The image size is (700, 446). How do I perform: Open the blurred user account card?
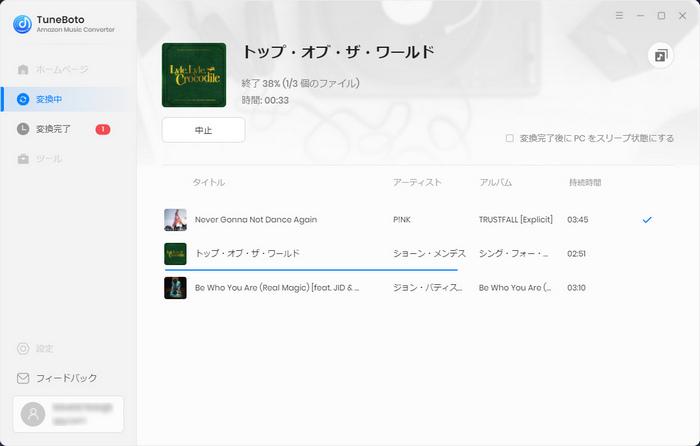point(68,414)
